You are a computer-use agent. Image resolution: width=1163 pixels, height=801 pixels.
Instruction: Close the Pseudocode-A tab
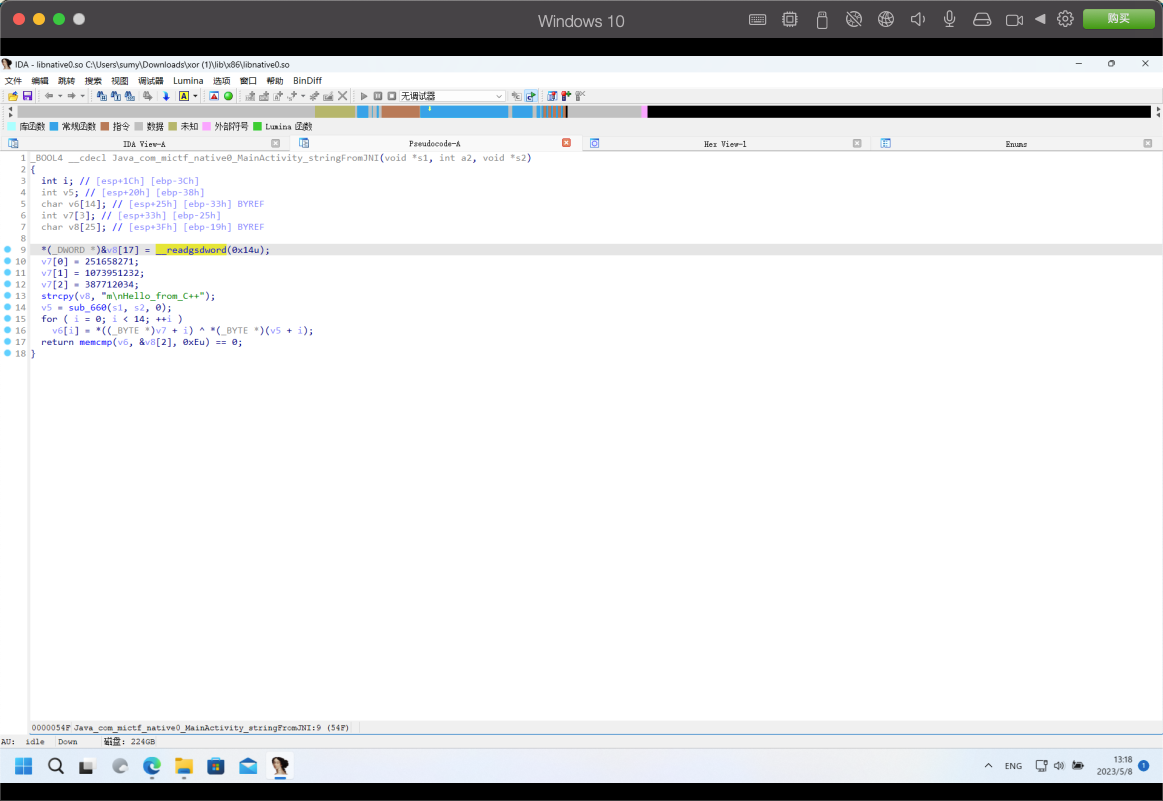(566, 143)
